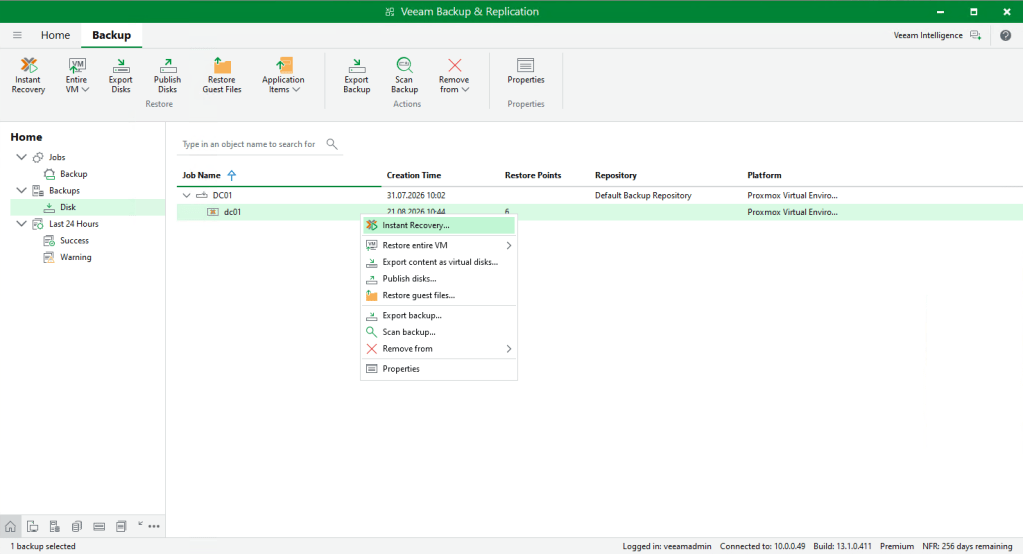
Task: Click the 31.07.2026 10:02 creation time cell
Action: tap(416, 195)
